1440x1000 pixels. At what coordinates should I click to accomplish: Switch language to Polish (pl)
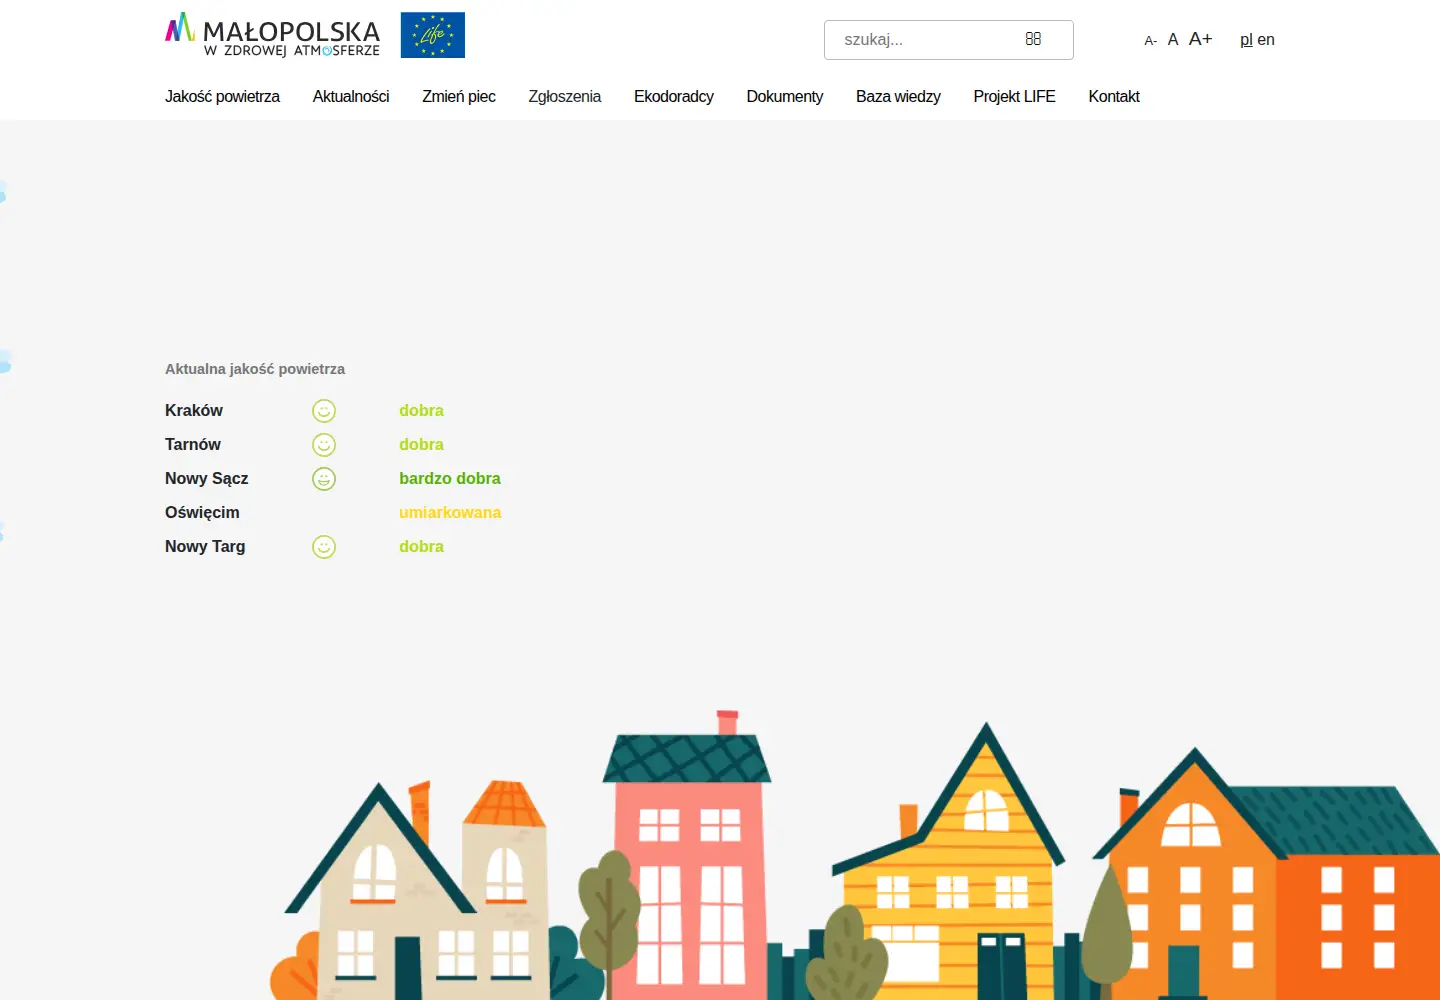(1246, 40)
